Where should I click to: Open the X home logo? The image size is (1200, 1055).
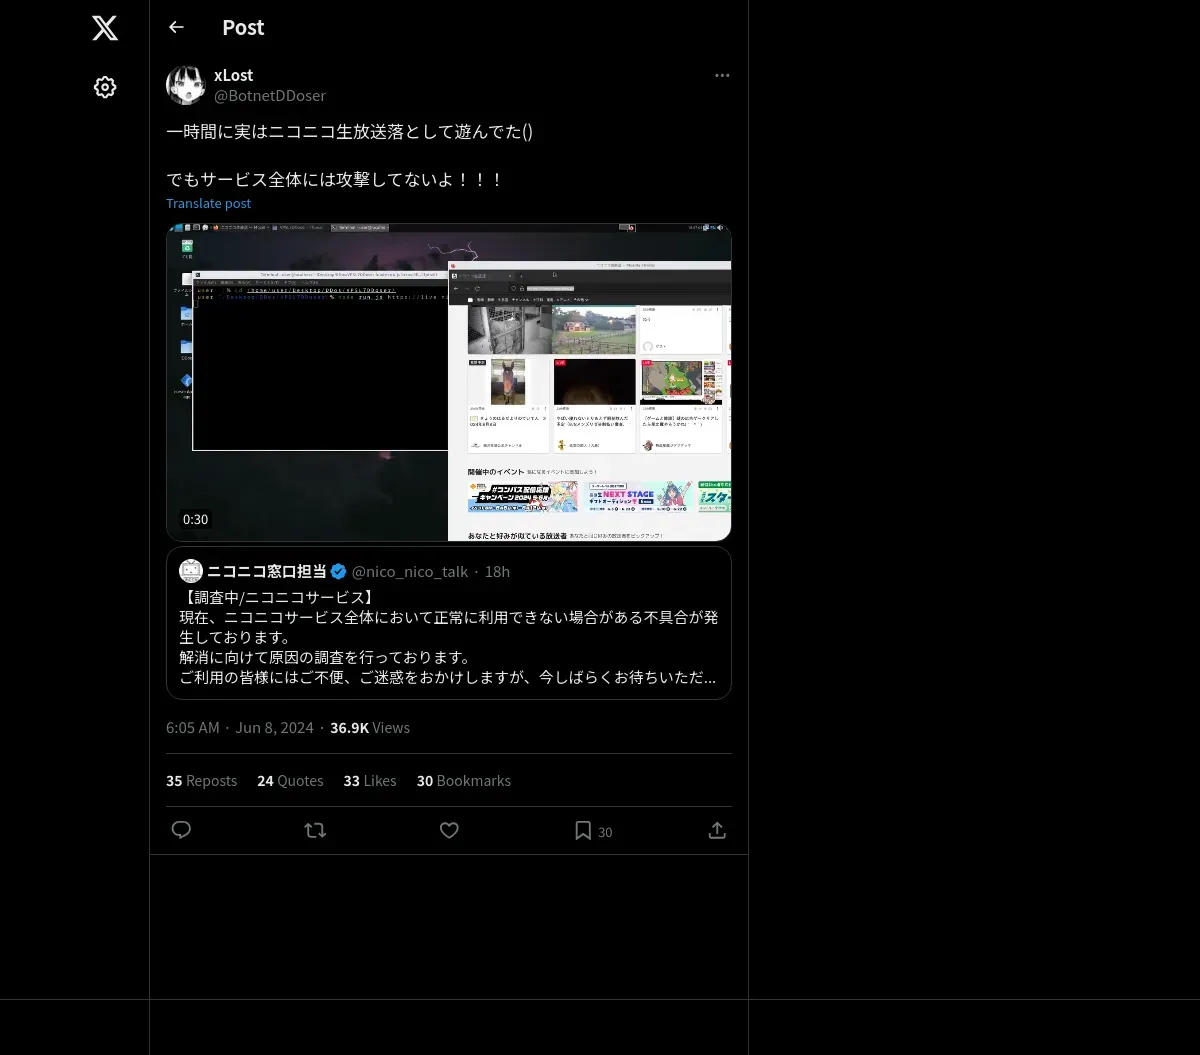105,28
